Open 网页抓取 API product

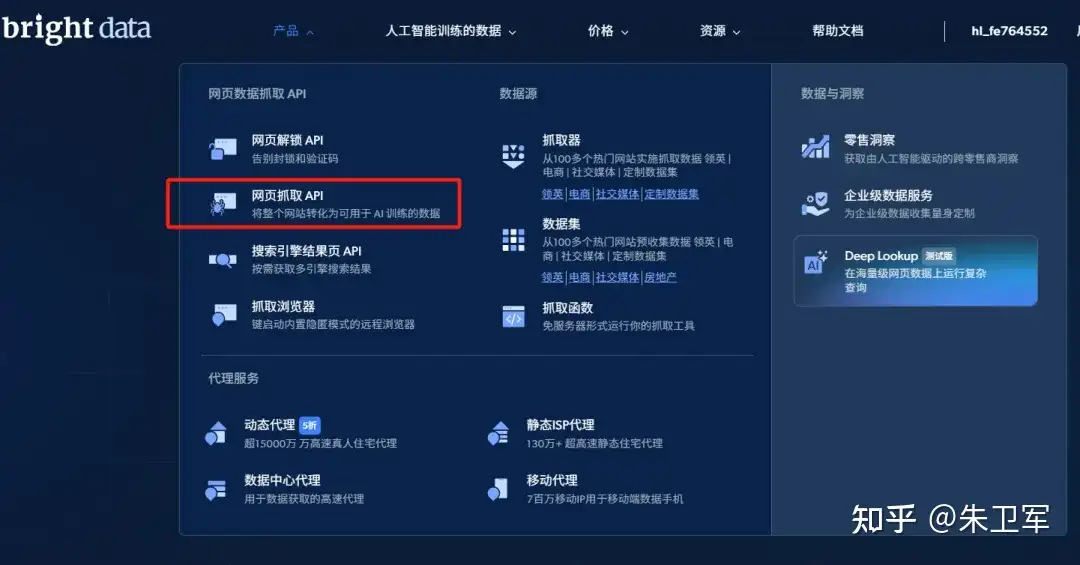pos(287,196)
